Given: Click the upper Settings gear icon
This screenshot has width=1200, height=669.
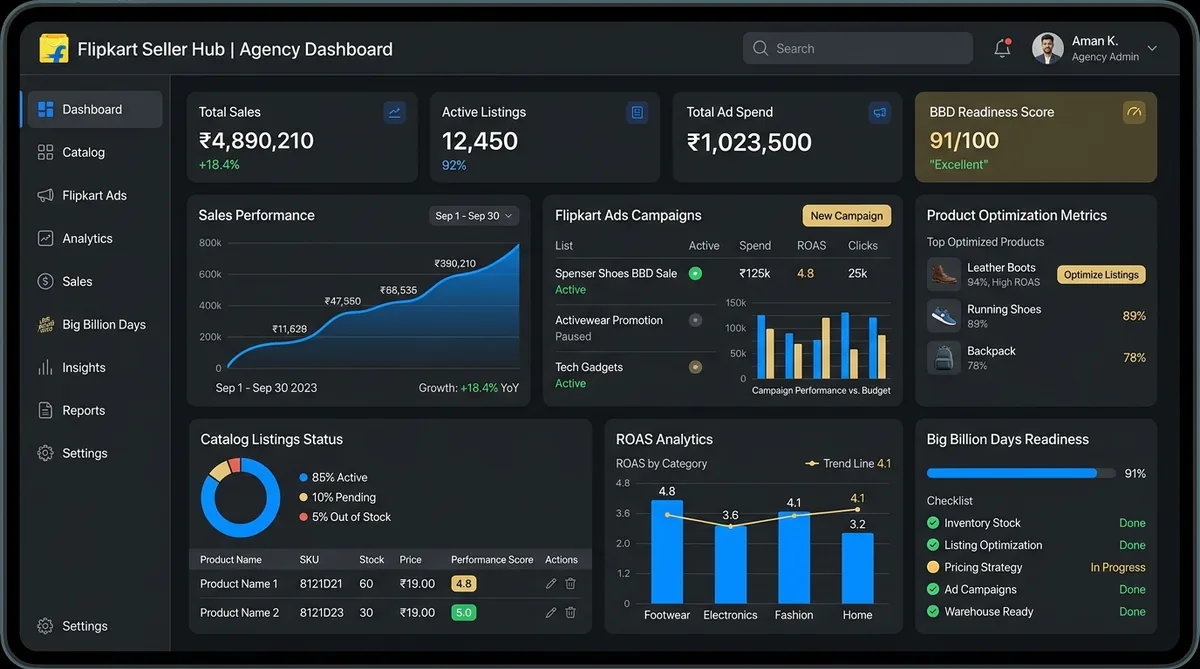Looking at the screenshot, I should (x=45, y=453).
